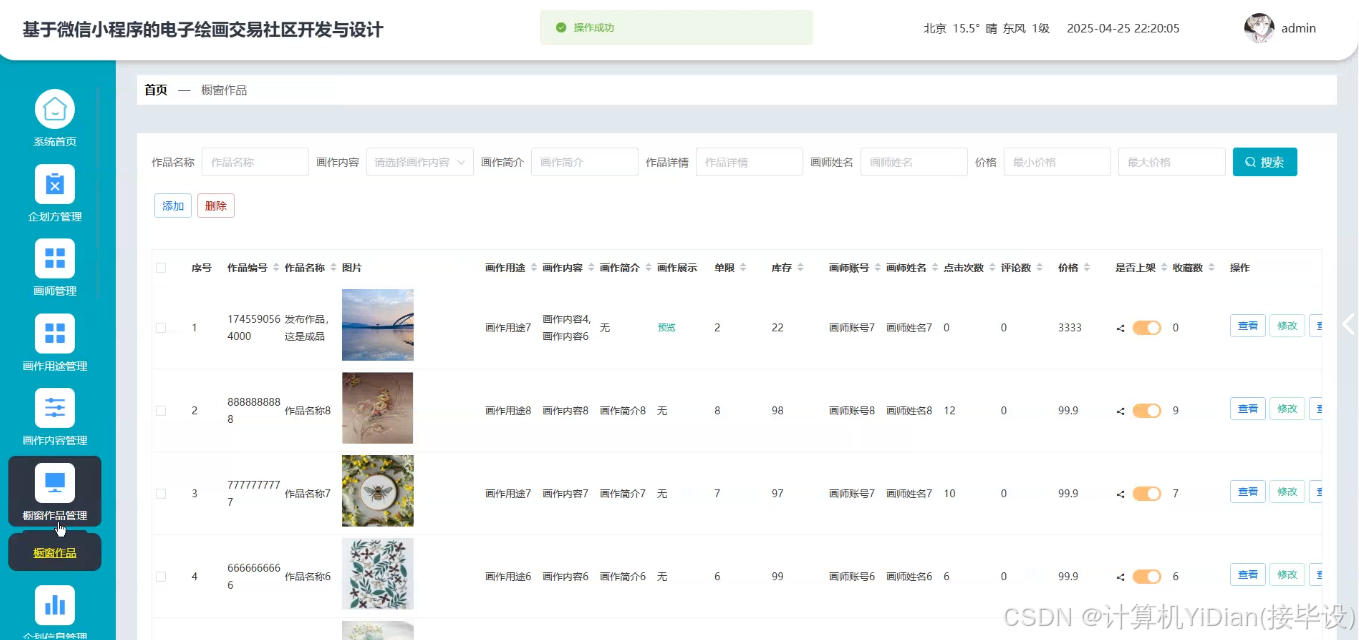Select the 画作内容管理 sliders icon
This screenshot has height=640, width=1359.
click(x=54, y=408)
